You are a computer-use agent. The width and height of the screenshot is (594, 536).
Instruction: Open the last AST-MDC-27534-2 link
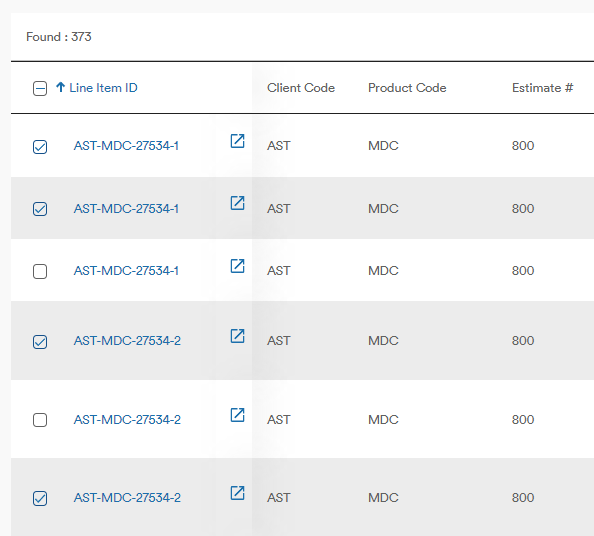(x=127, y=497)
